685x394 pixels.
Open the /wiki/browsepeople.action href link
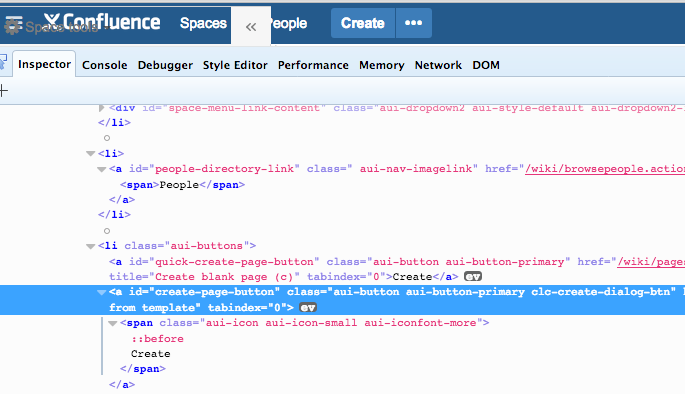(605, 169)
